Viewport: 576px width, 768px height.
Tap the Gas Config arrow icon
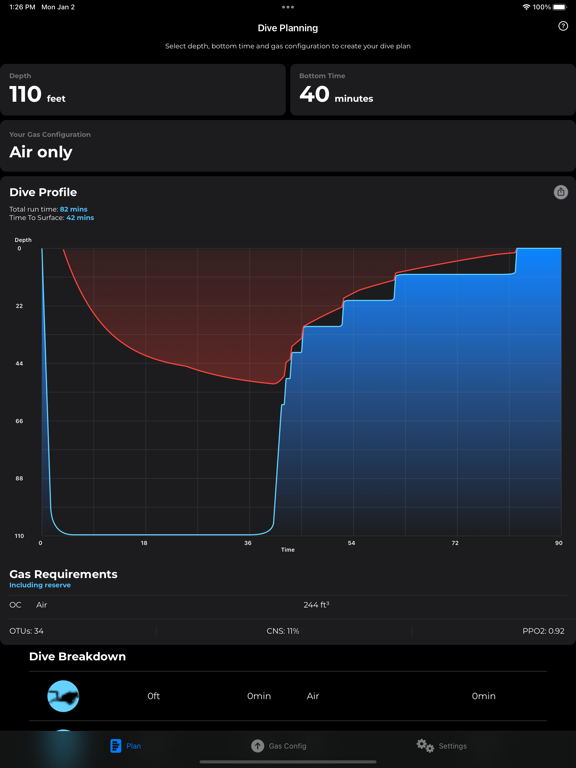click(257, 746)
